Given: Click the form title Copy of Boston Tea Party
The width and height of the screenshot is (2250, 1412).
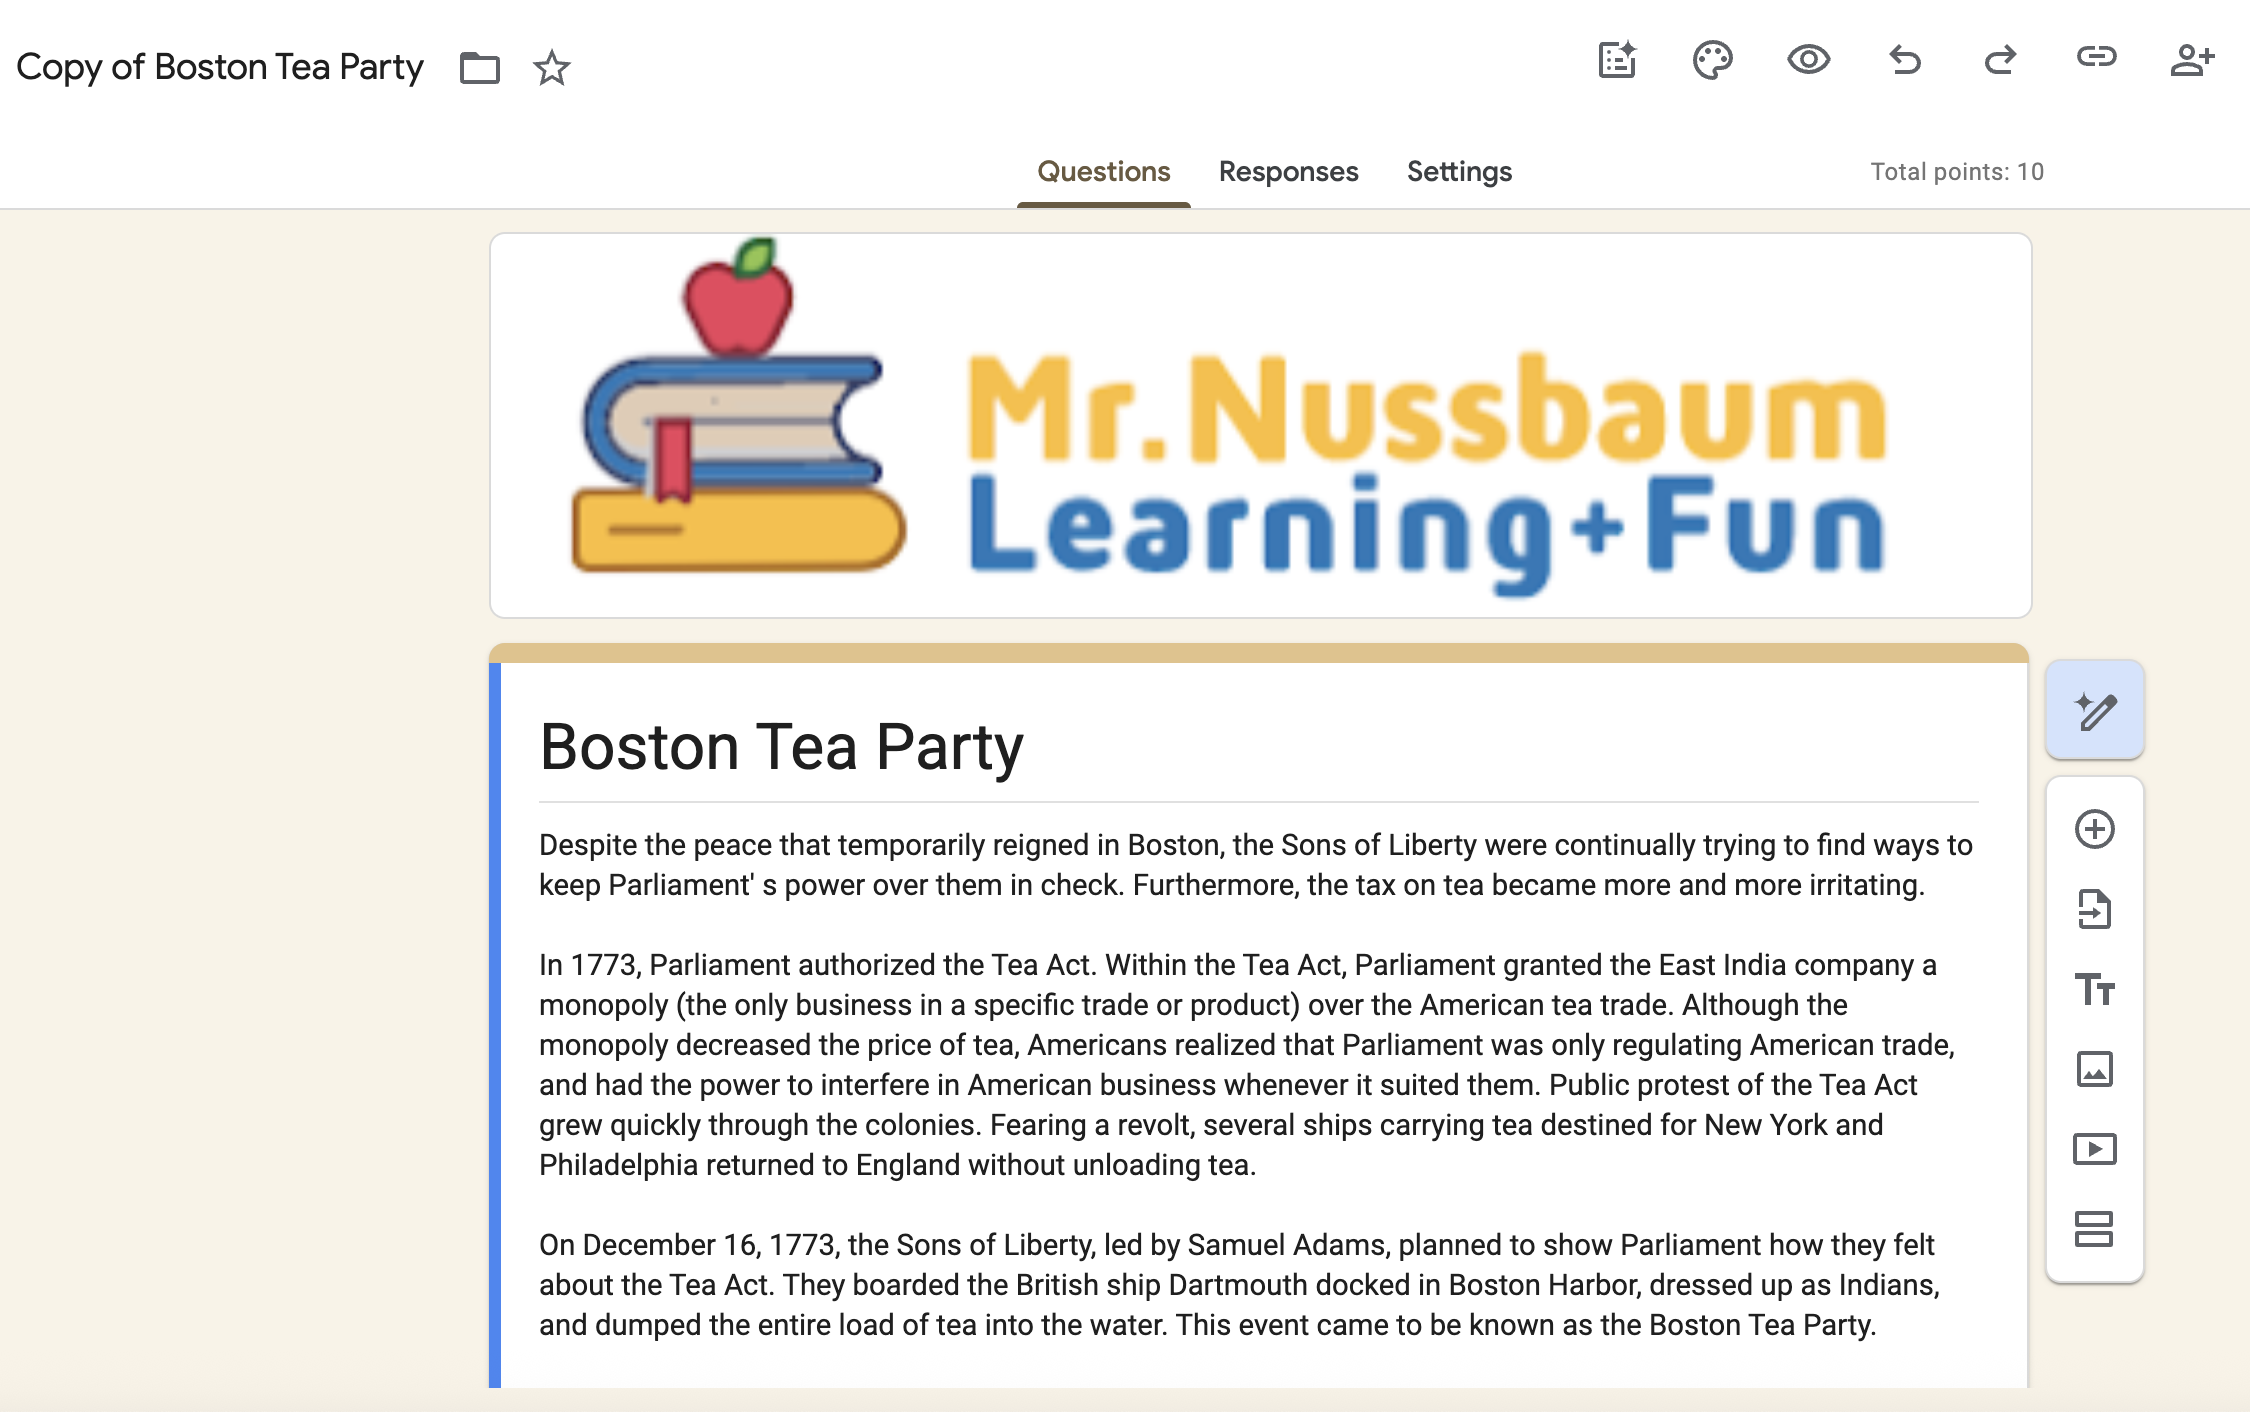Looking at the screenshot, I should 220,67.
